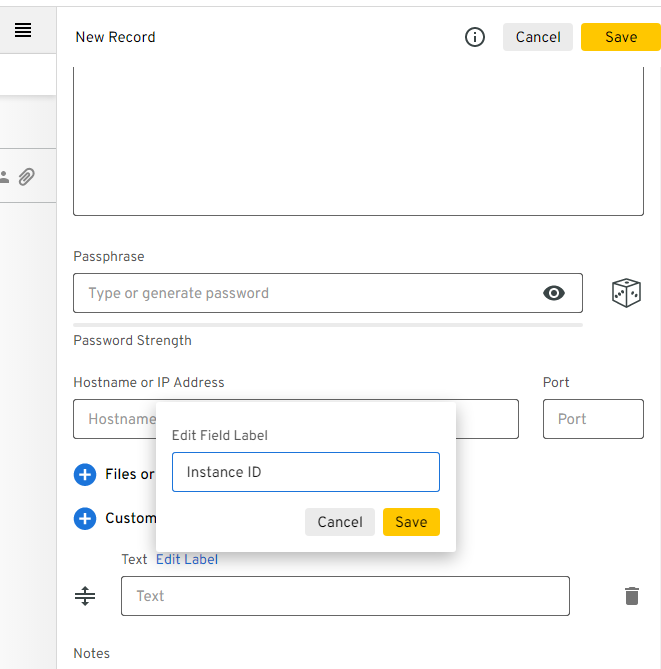Open the record info icon
661x669 pixels.
(x=475, y=37)
